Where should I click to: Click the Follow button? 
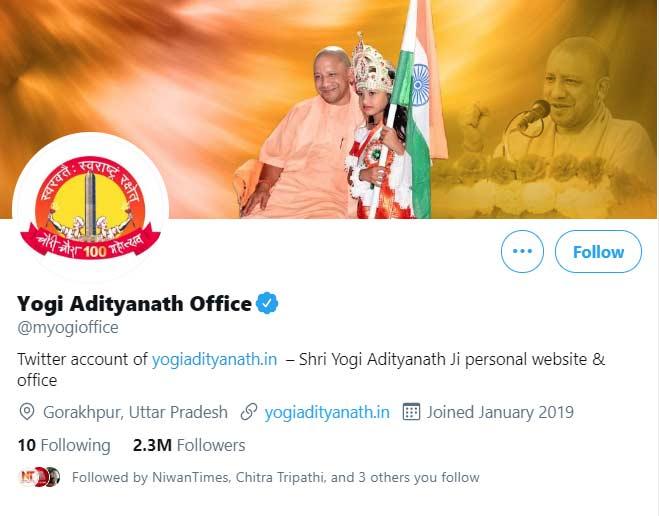click(x=598, y=251)
